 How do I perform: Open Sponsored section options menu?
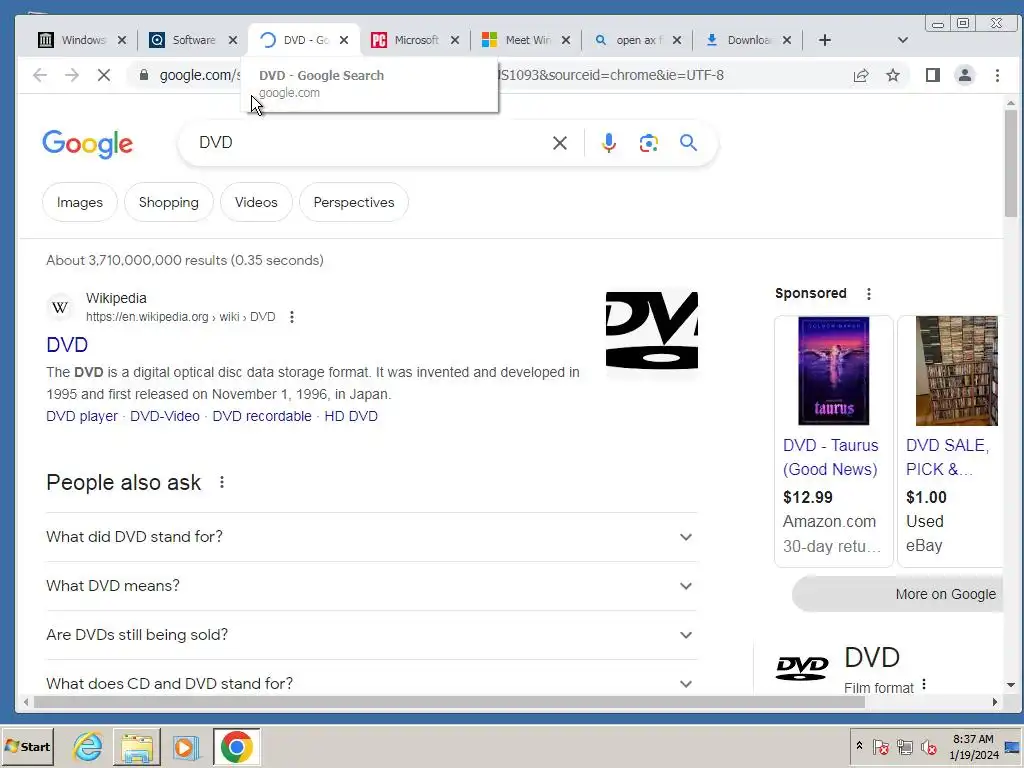[869, 294]
